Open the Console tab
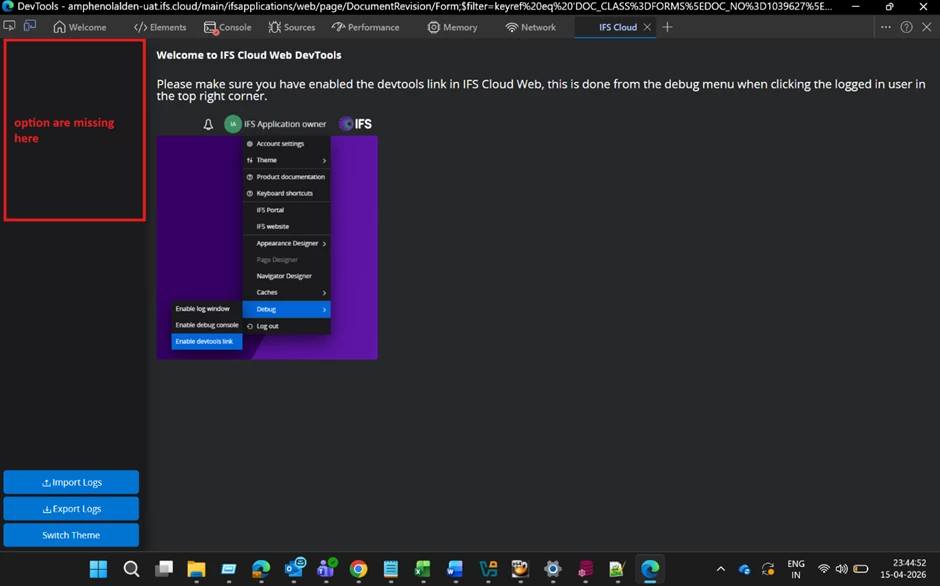The height and width of the screenshot is (586, 940). [228, 27]
